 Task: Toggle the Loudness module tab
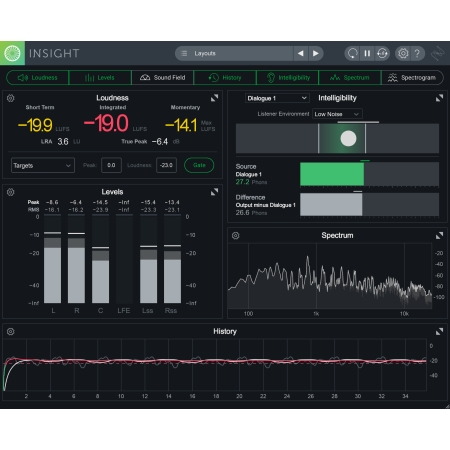coord(37,78)
